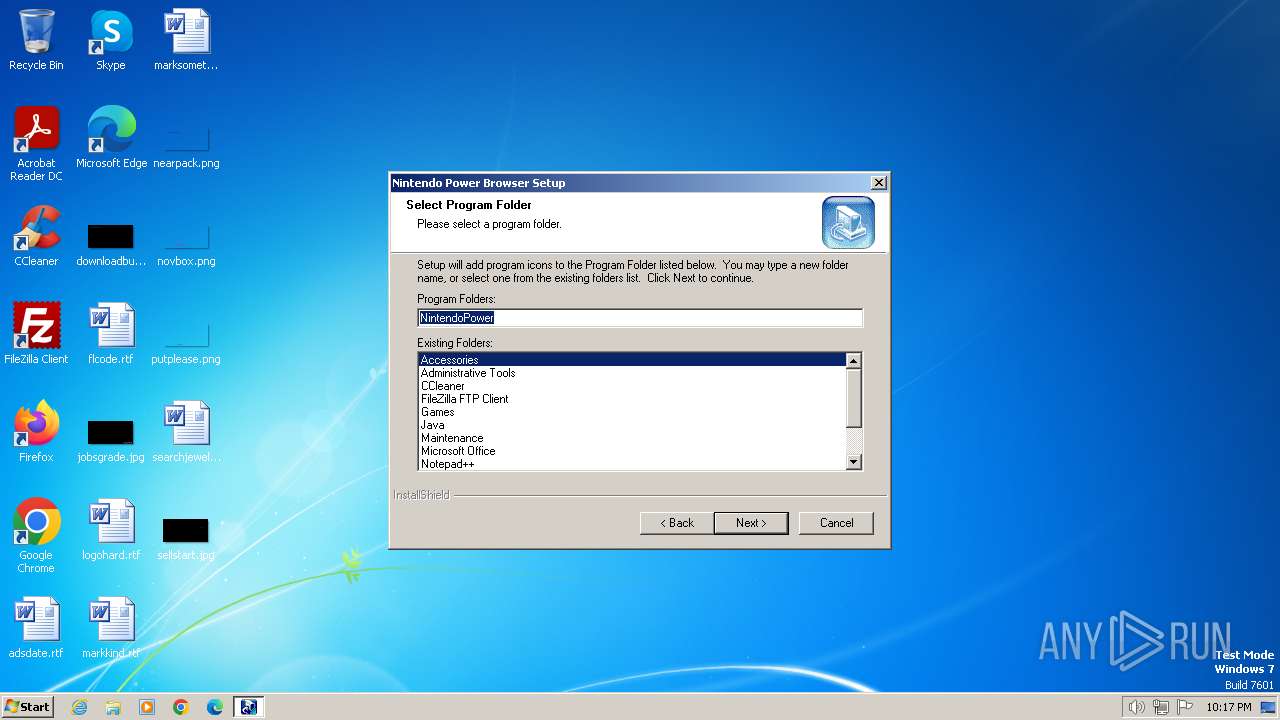Launch Edge from the taskbar
Image resolution: width=1280 pixels, height=720 pixels.
point(215,707)
